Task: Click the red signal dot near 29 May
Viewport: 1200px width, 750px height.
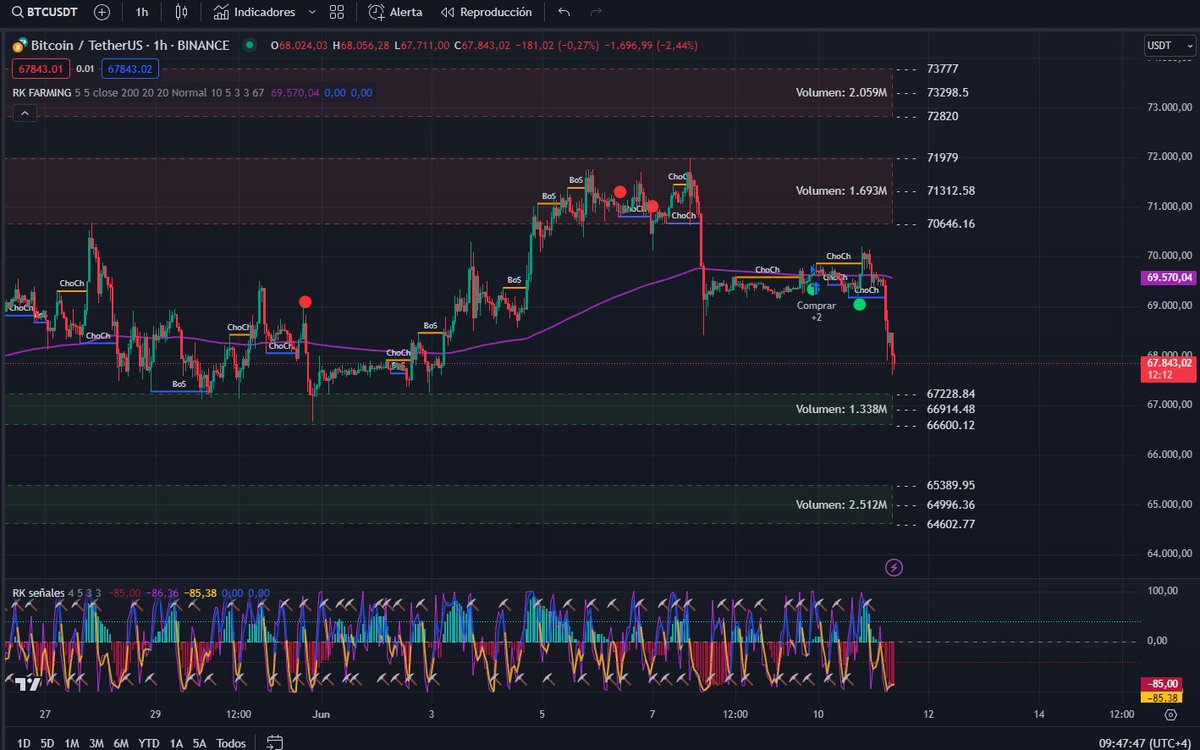Action: coord(304,301)
